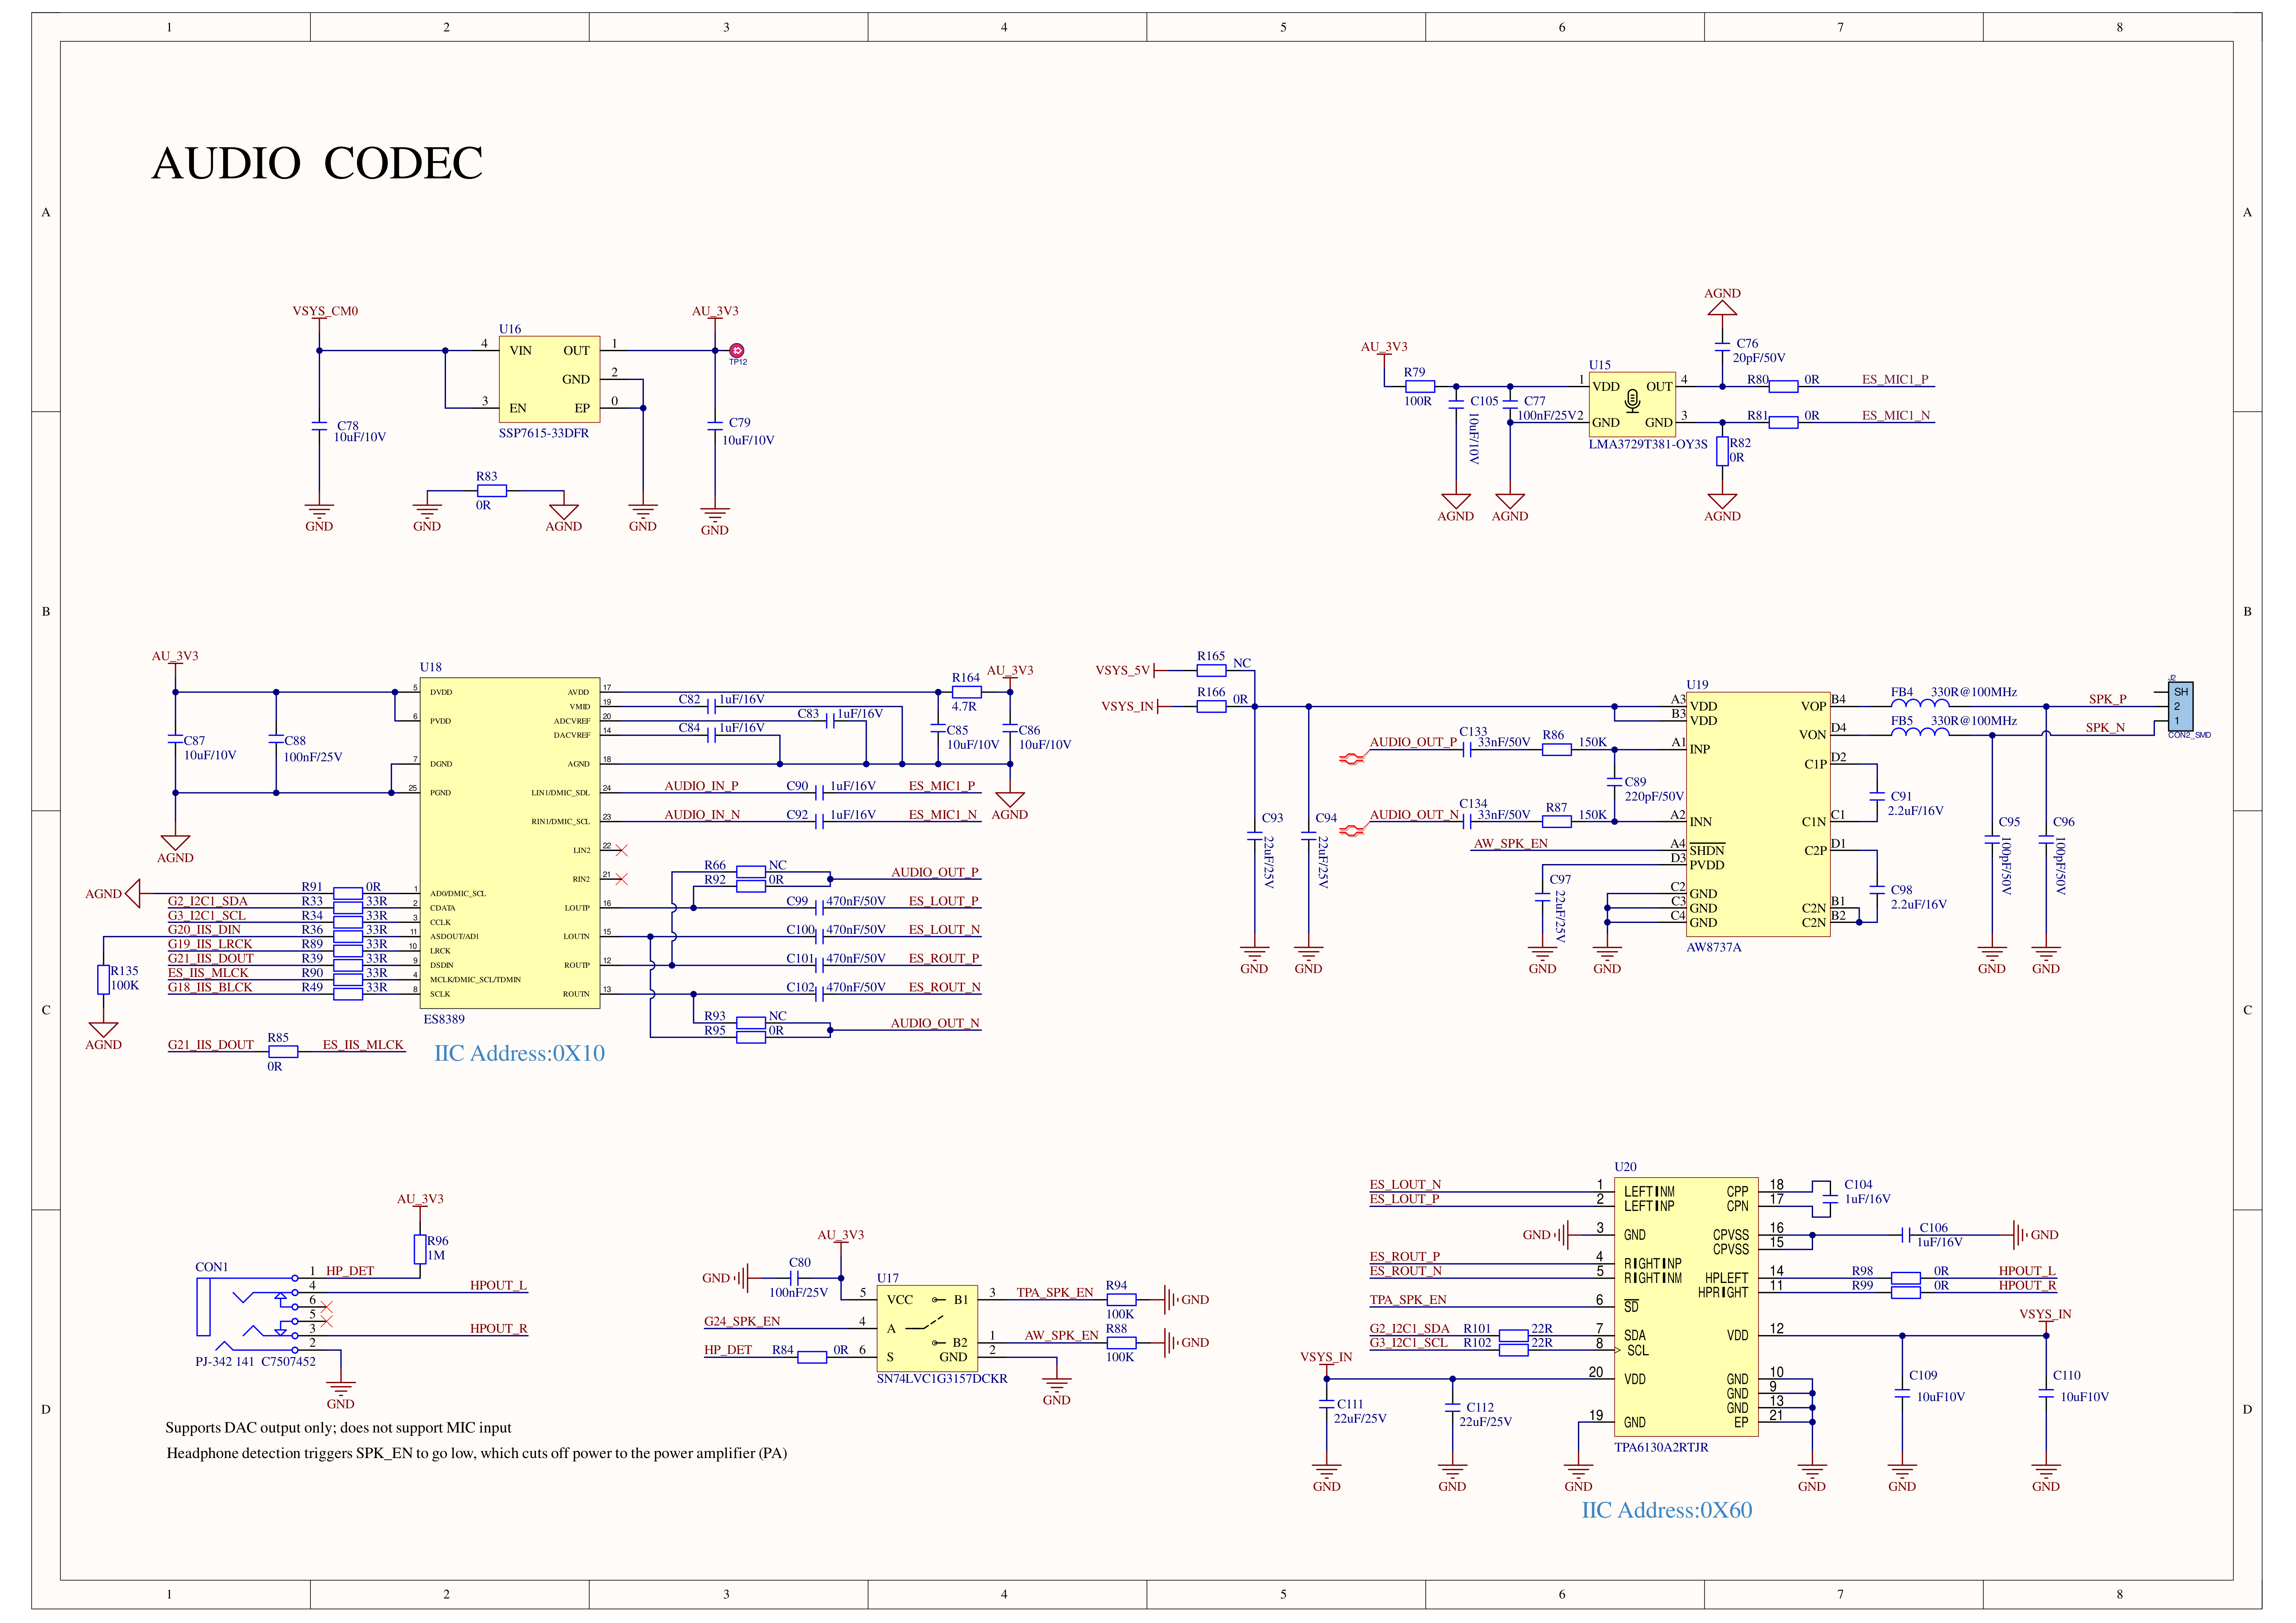
Task: Select the IIC Address:0X10 note
Action: pyautogui.click(x=519, y=1053)
